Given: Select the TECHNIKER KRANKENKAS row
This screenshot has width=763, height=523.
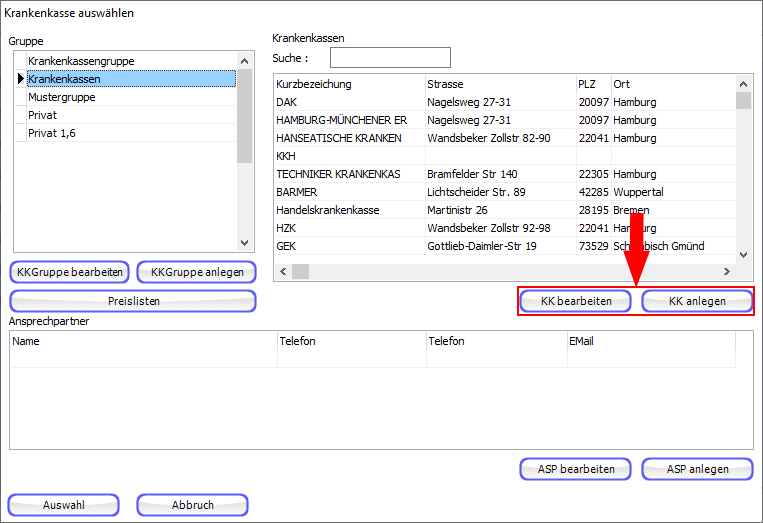Looking at the screenshot, I should (338, 174).
